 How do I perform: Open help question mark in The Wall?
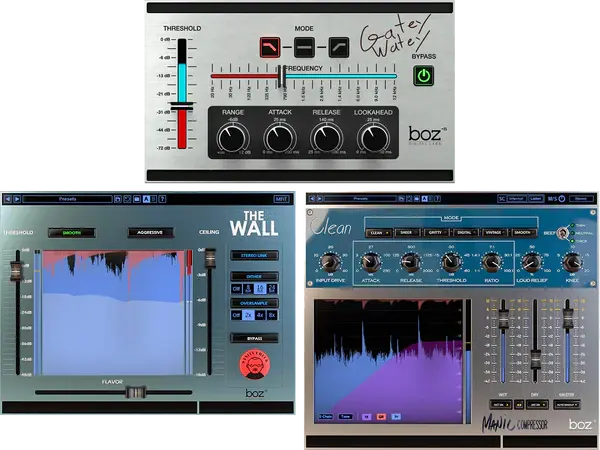162,199
